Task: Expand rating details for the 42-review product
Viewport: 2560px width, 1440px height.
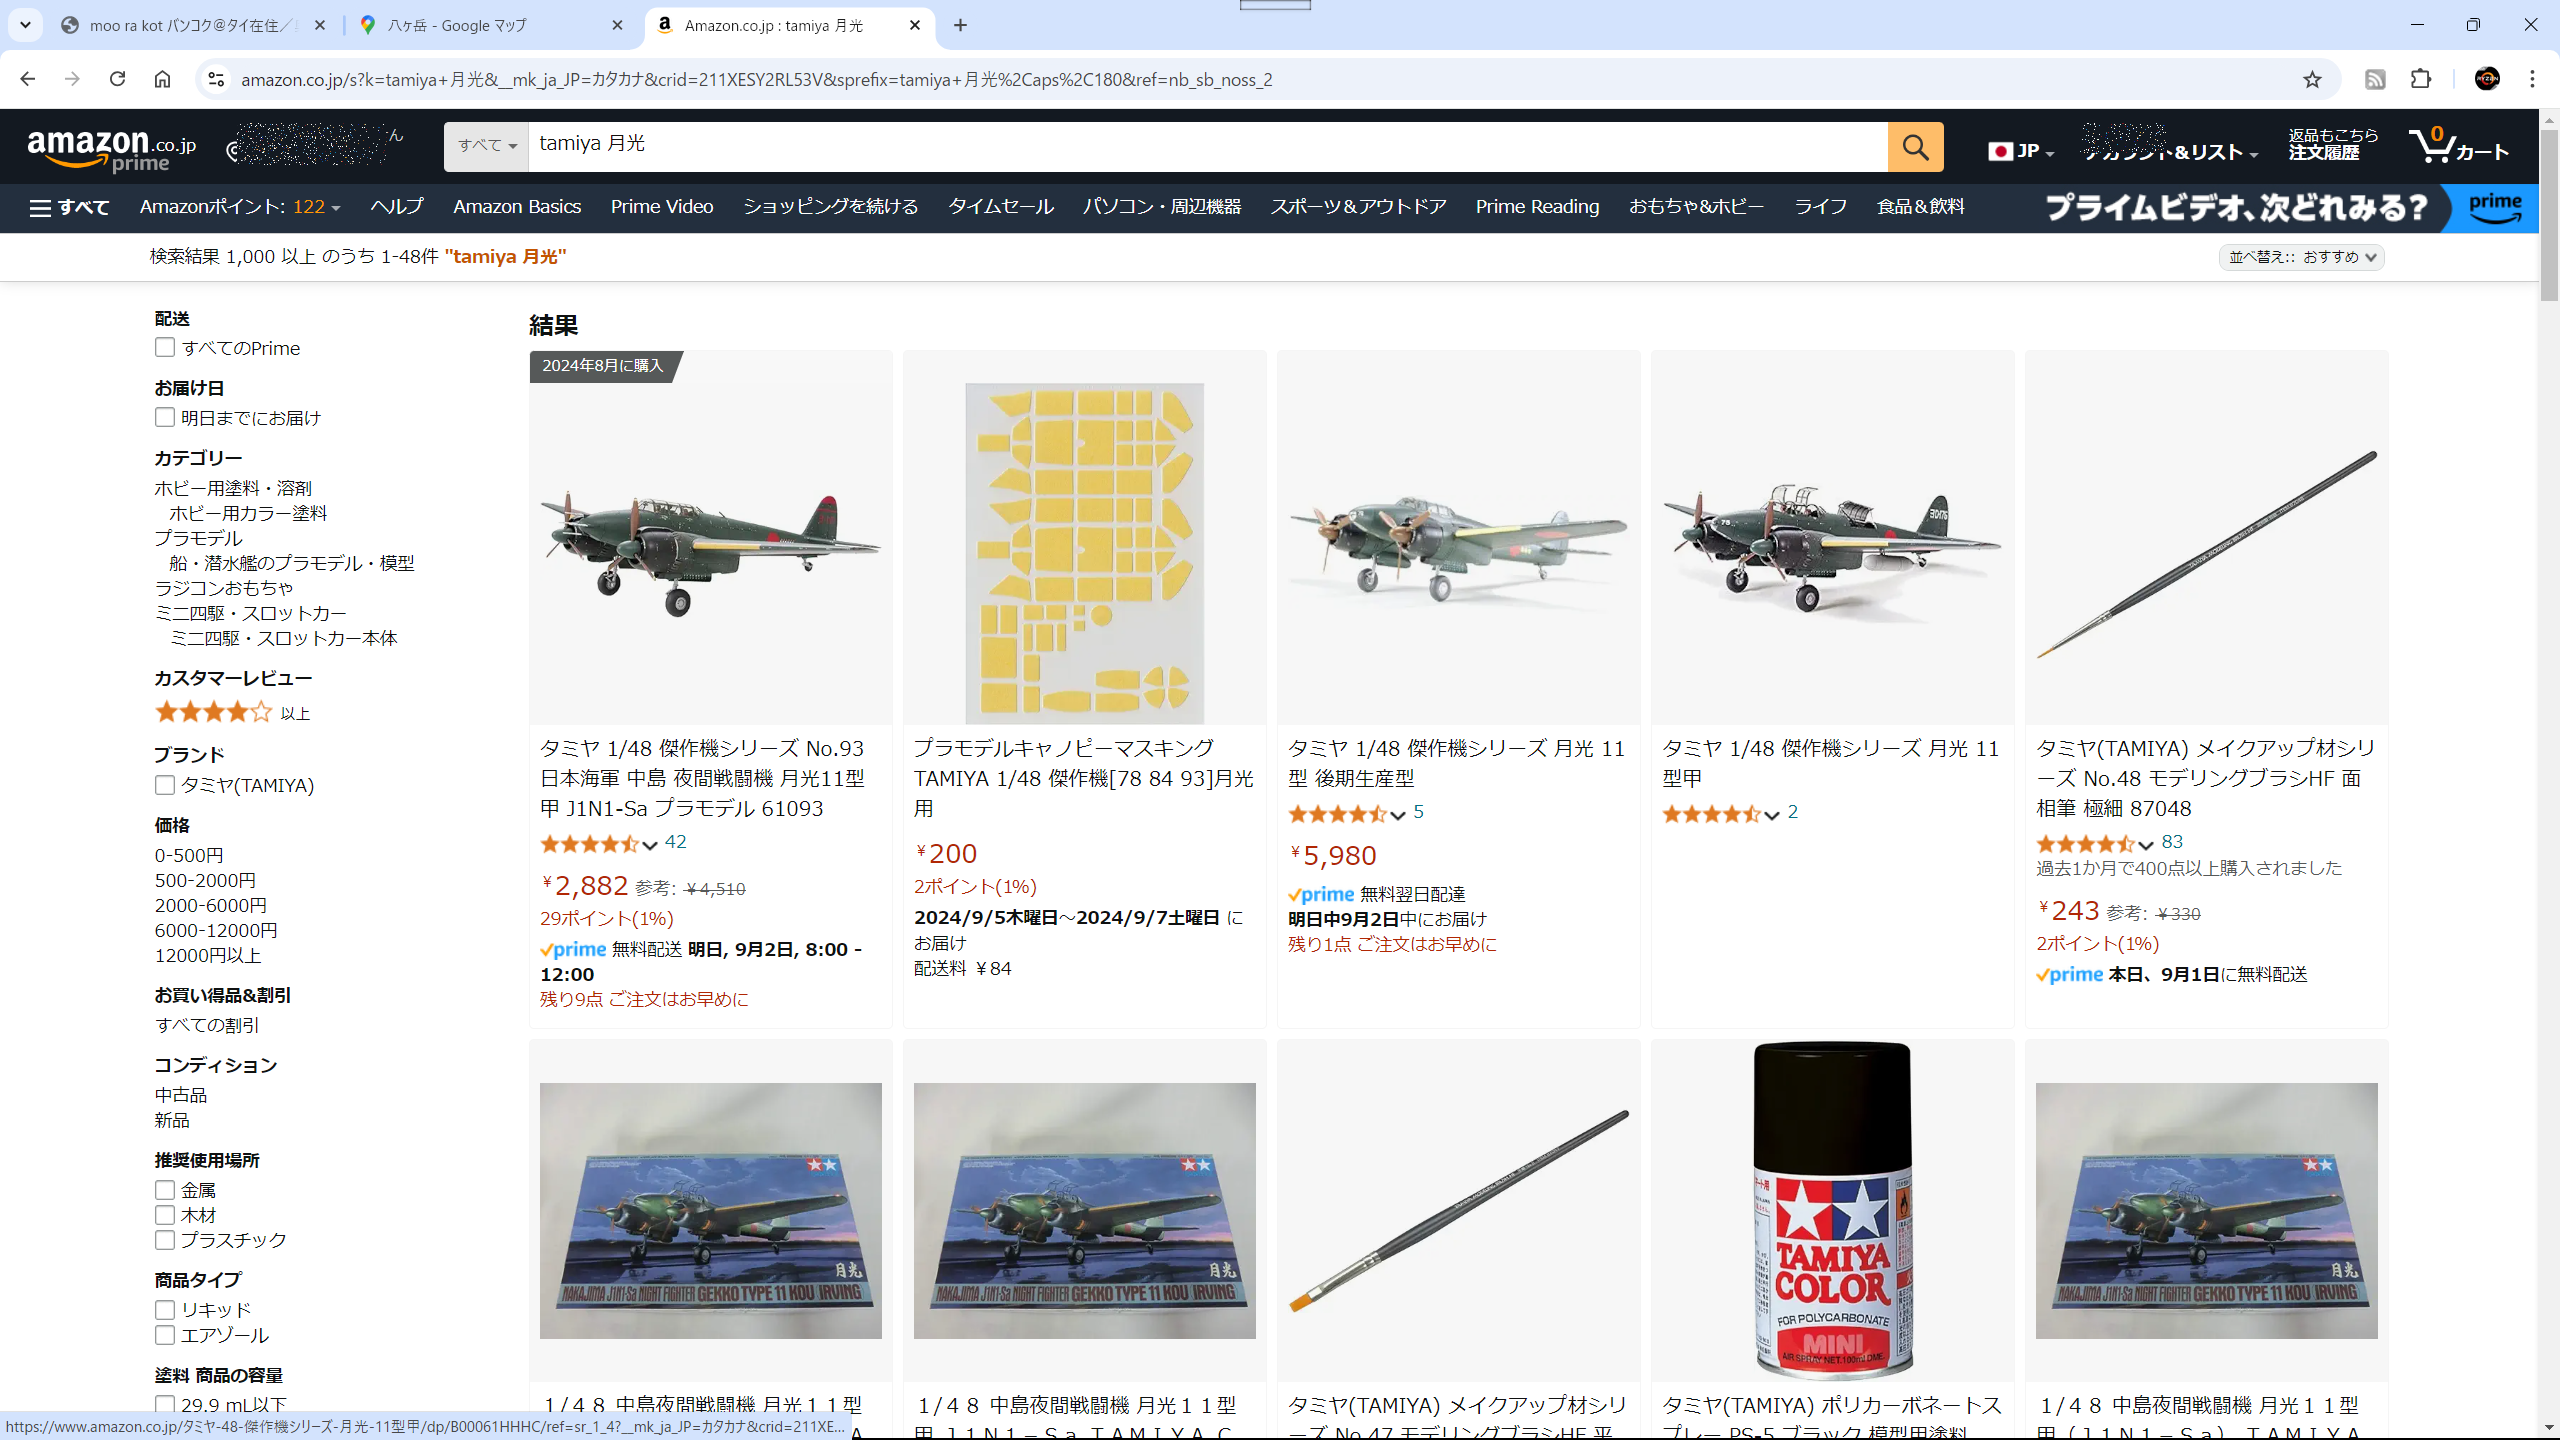Action: (x=650, y=845)
